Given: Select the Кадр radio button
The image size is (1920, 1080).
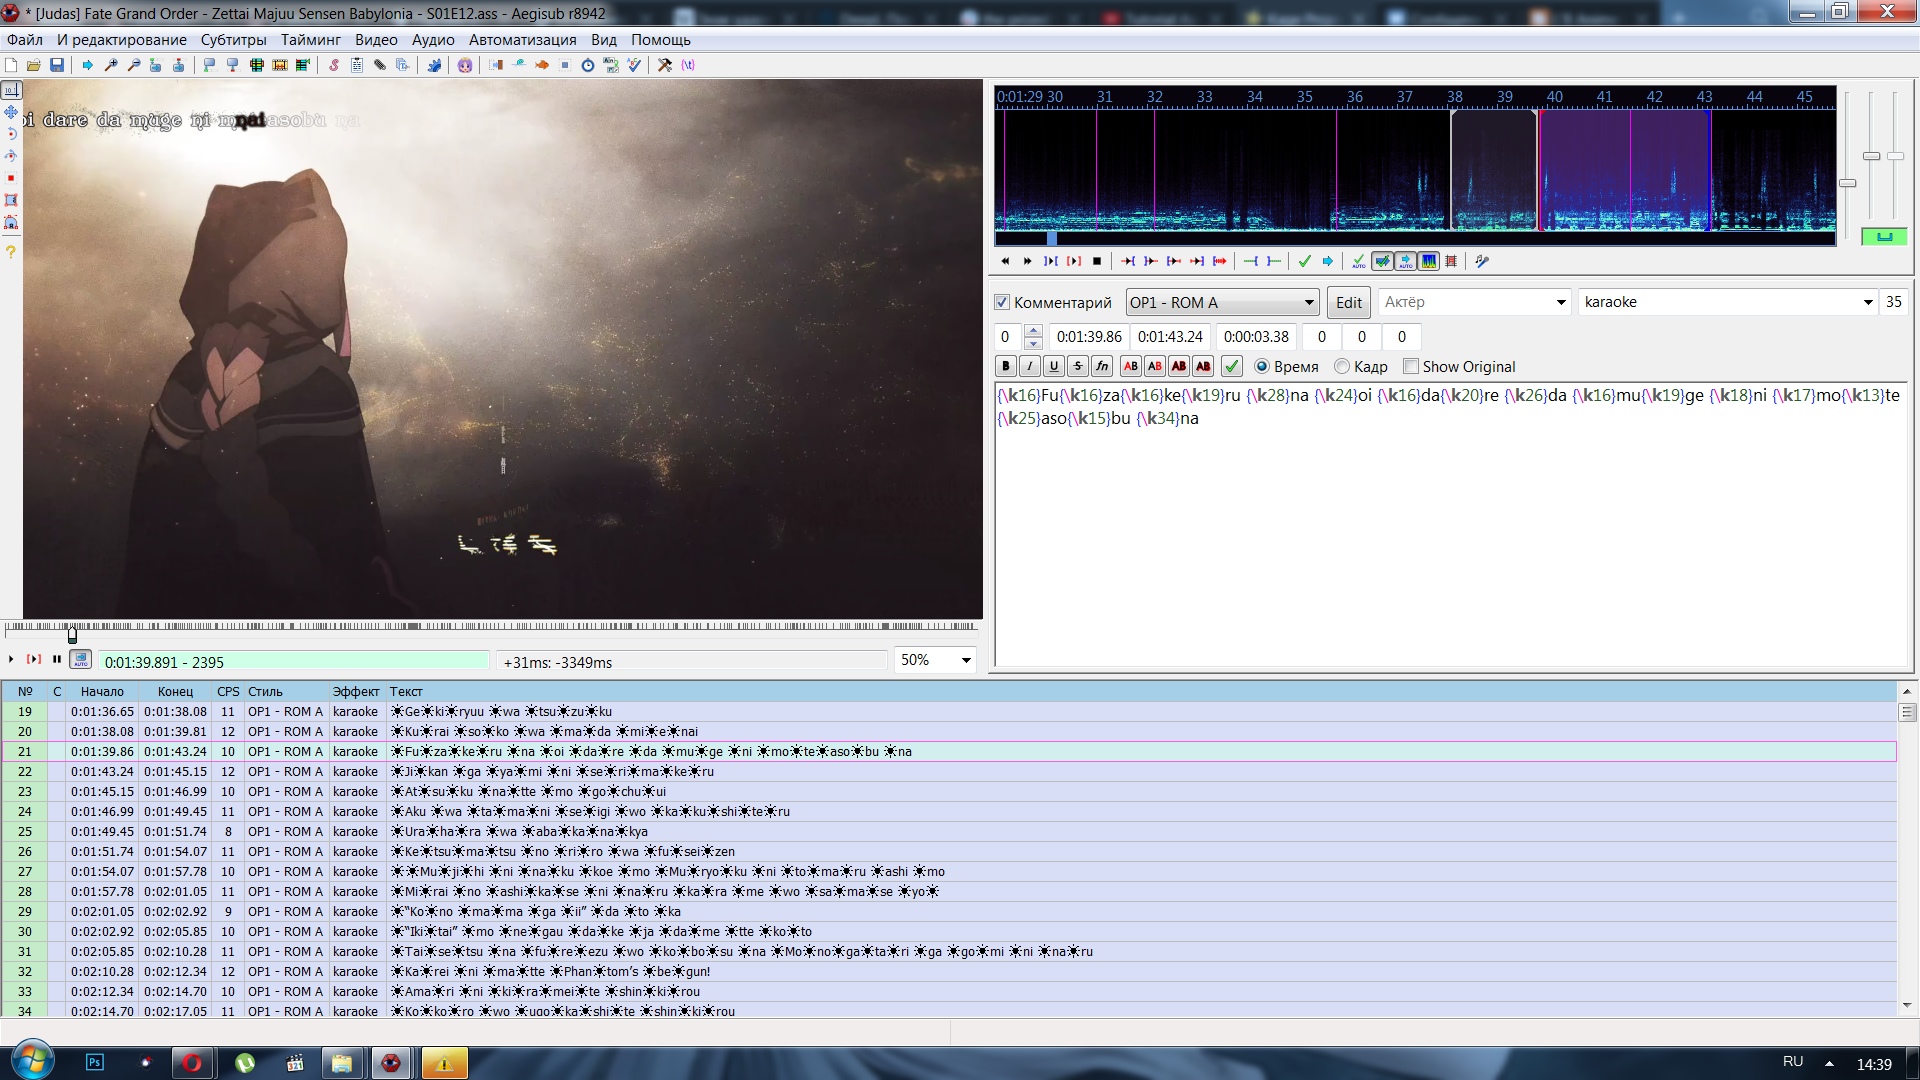Looking at the screenshot, I should [x=1342, y=367].
